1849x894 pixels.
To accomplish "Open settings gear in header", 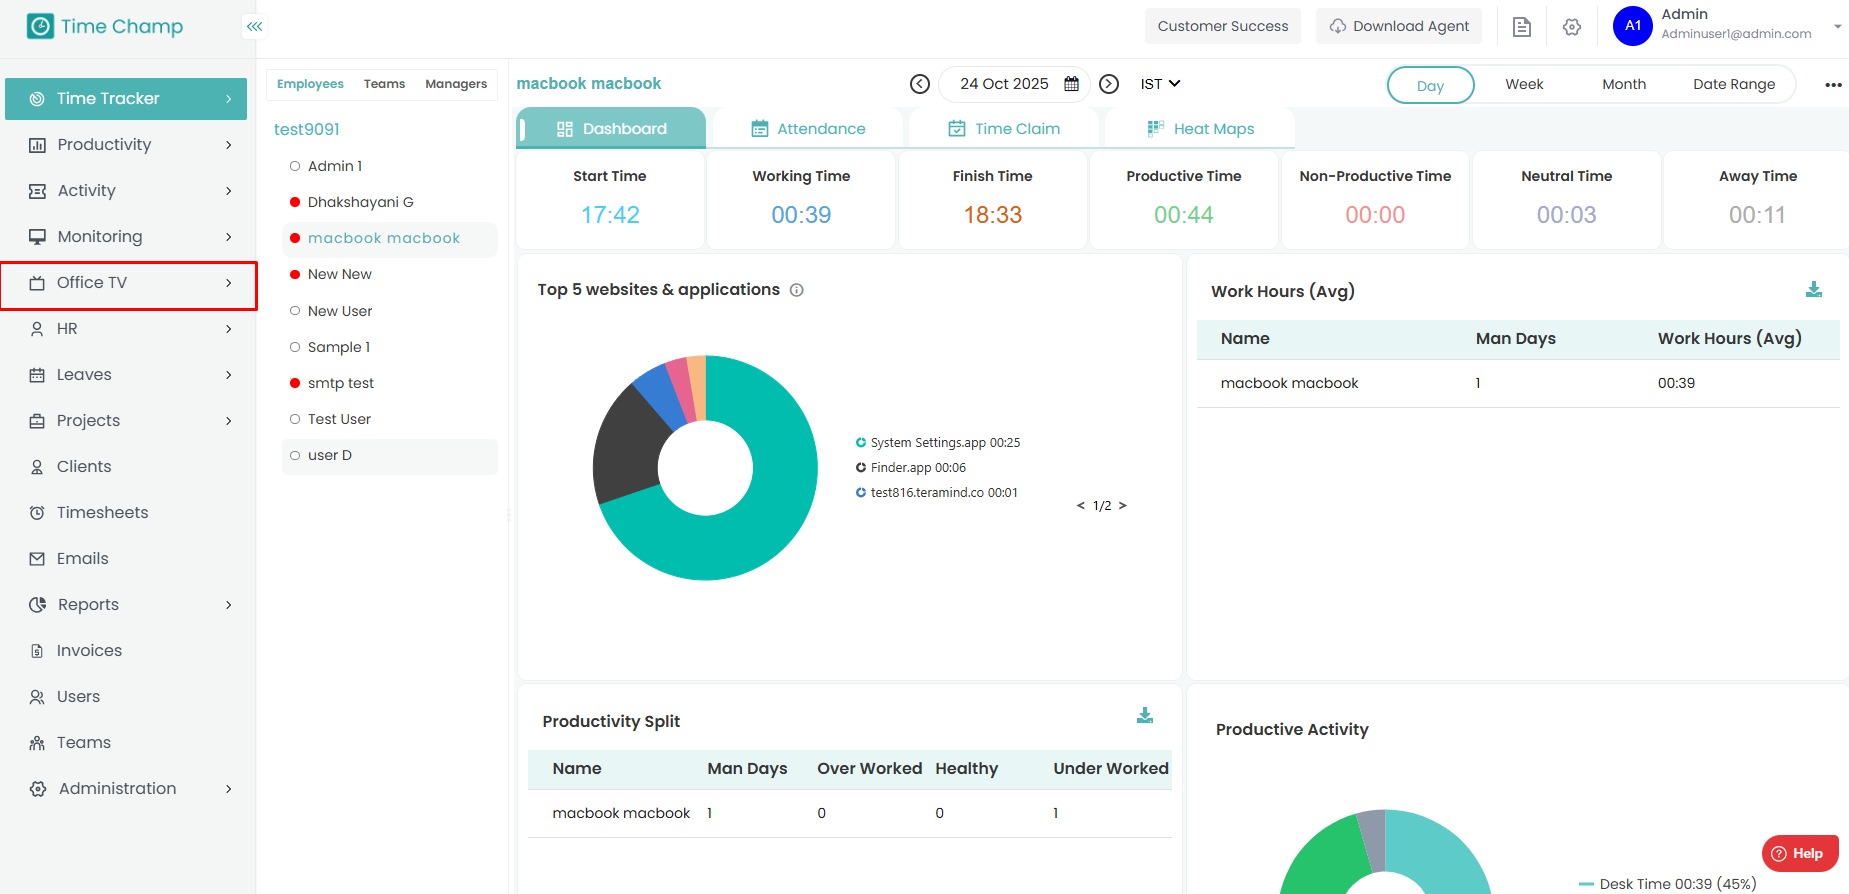I will pos(1572,27).
